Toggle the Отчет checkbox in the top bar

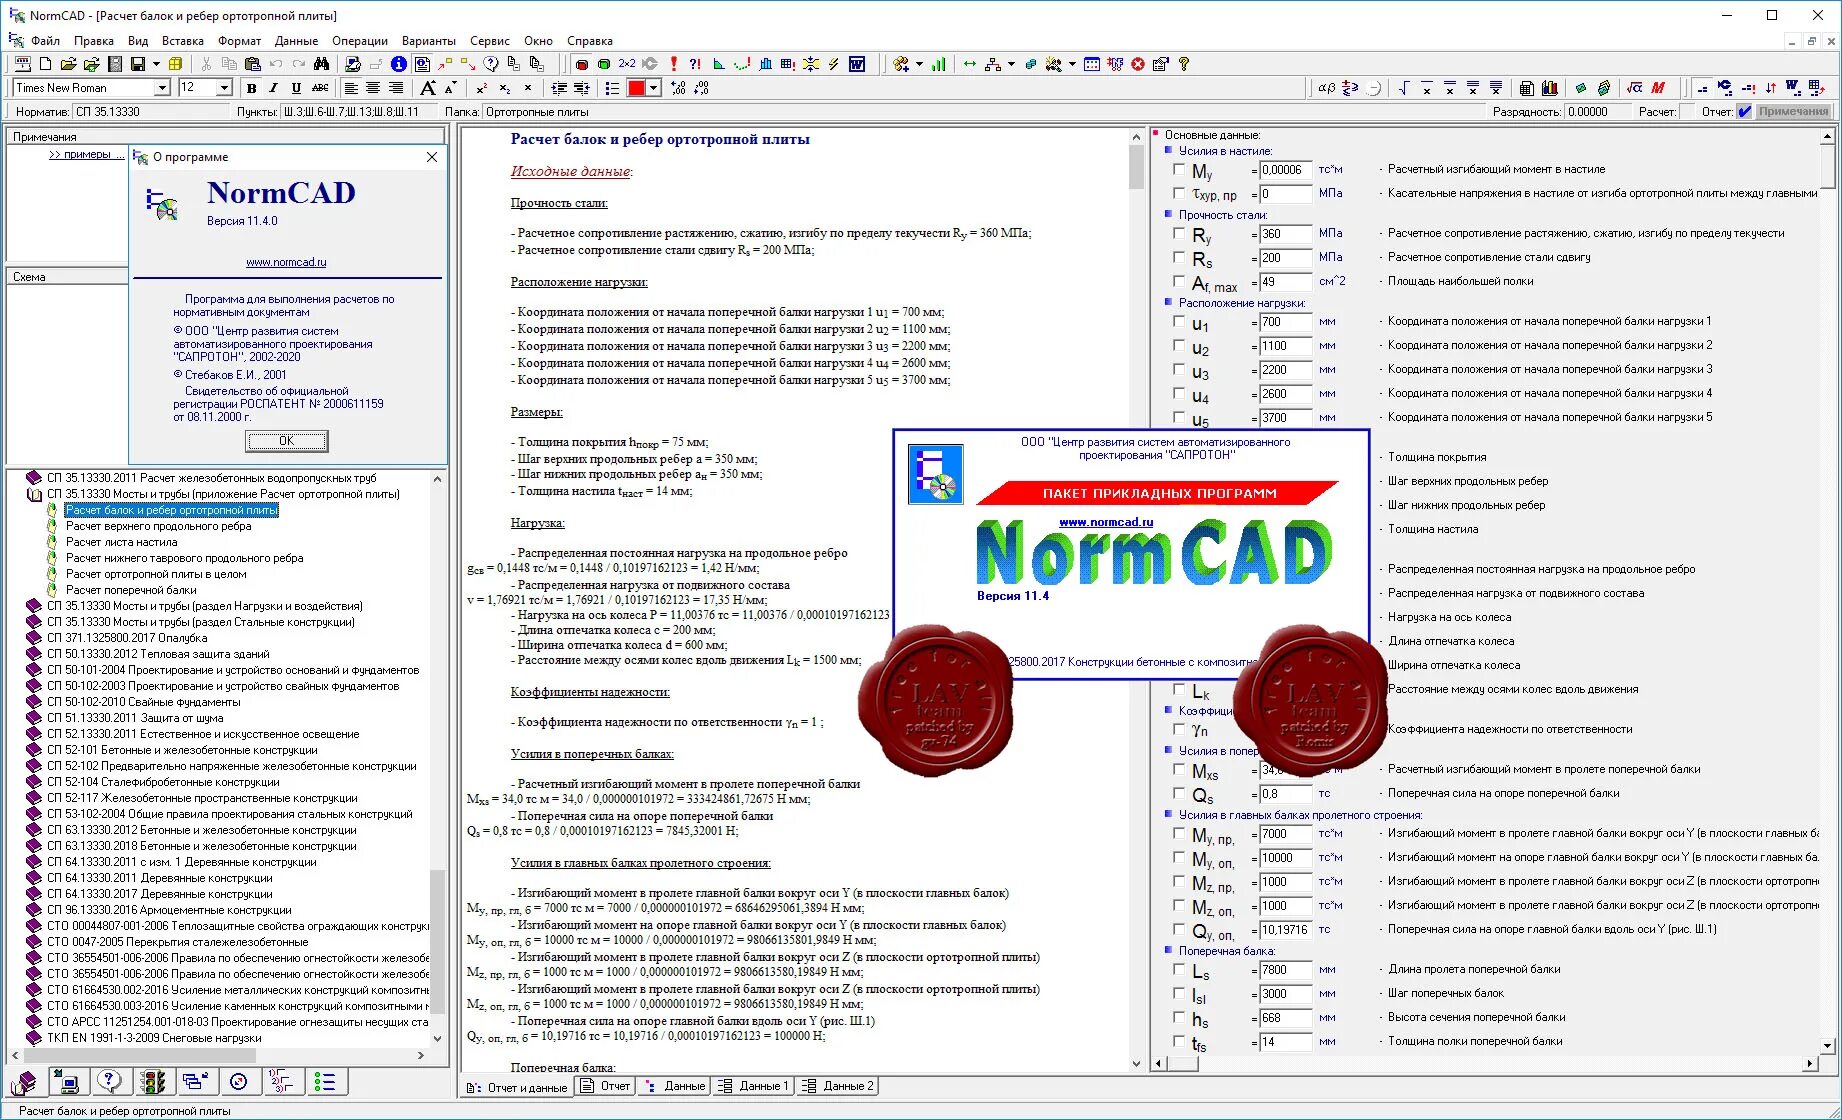[1744, 112]
